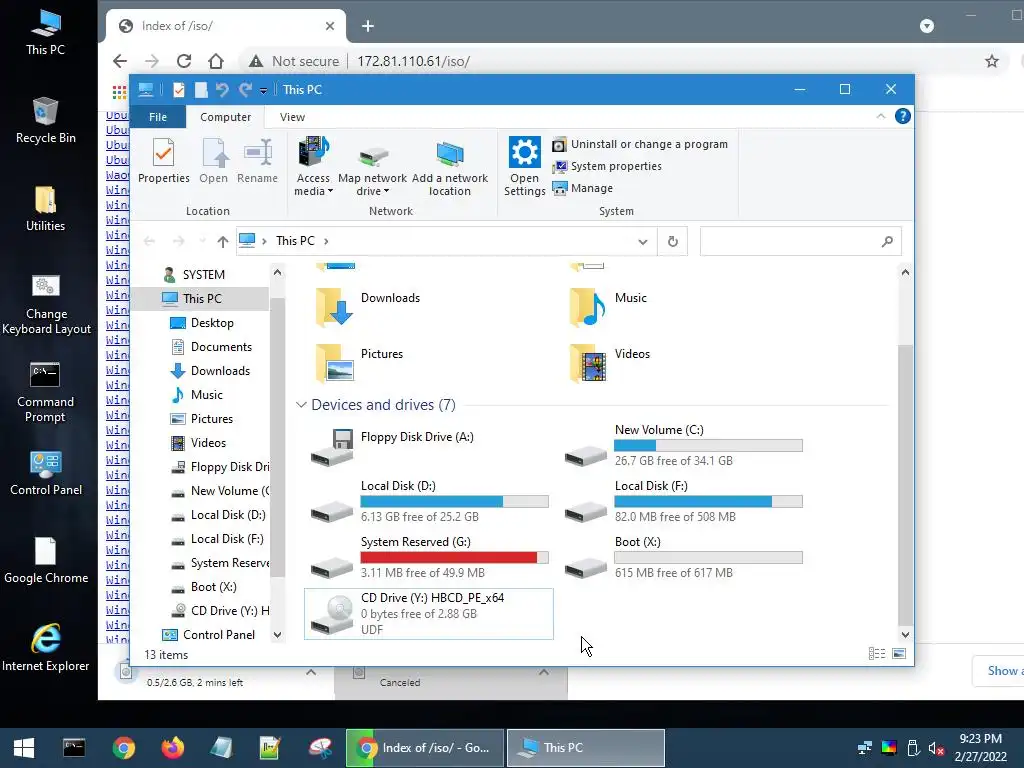Click navigation pane scroll down arrow
Image resolution: width=1024 pixels, height=768 pixels.
coord(278,635)
